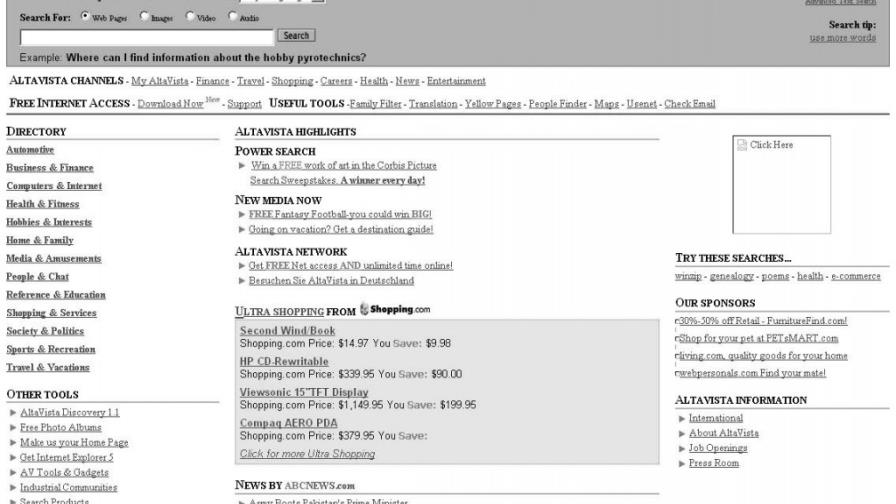Click the arrow bullet beside AV Tools & Gadgets
The width and height of the screenshot is (896, 504).
pyautogui.click(x=13, y=473)
